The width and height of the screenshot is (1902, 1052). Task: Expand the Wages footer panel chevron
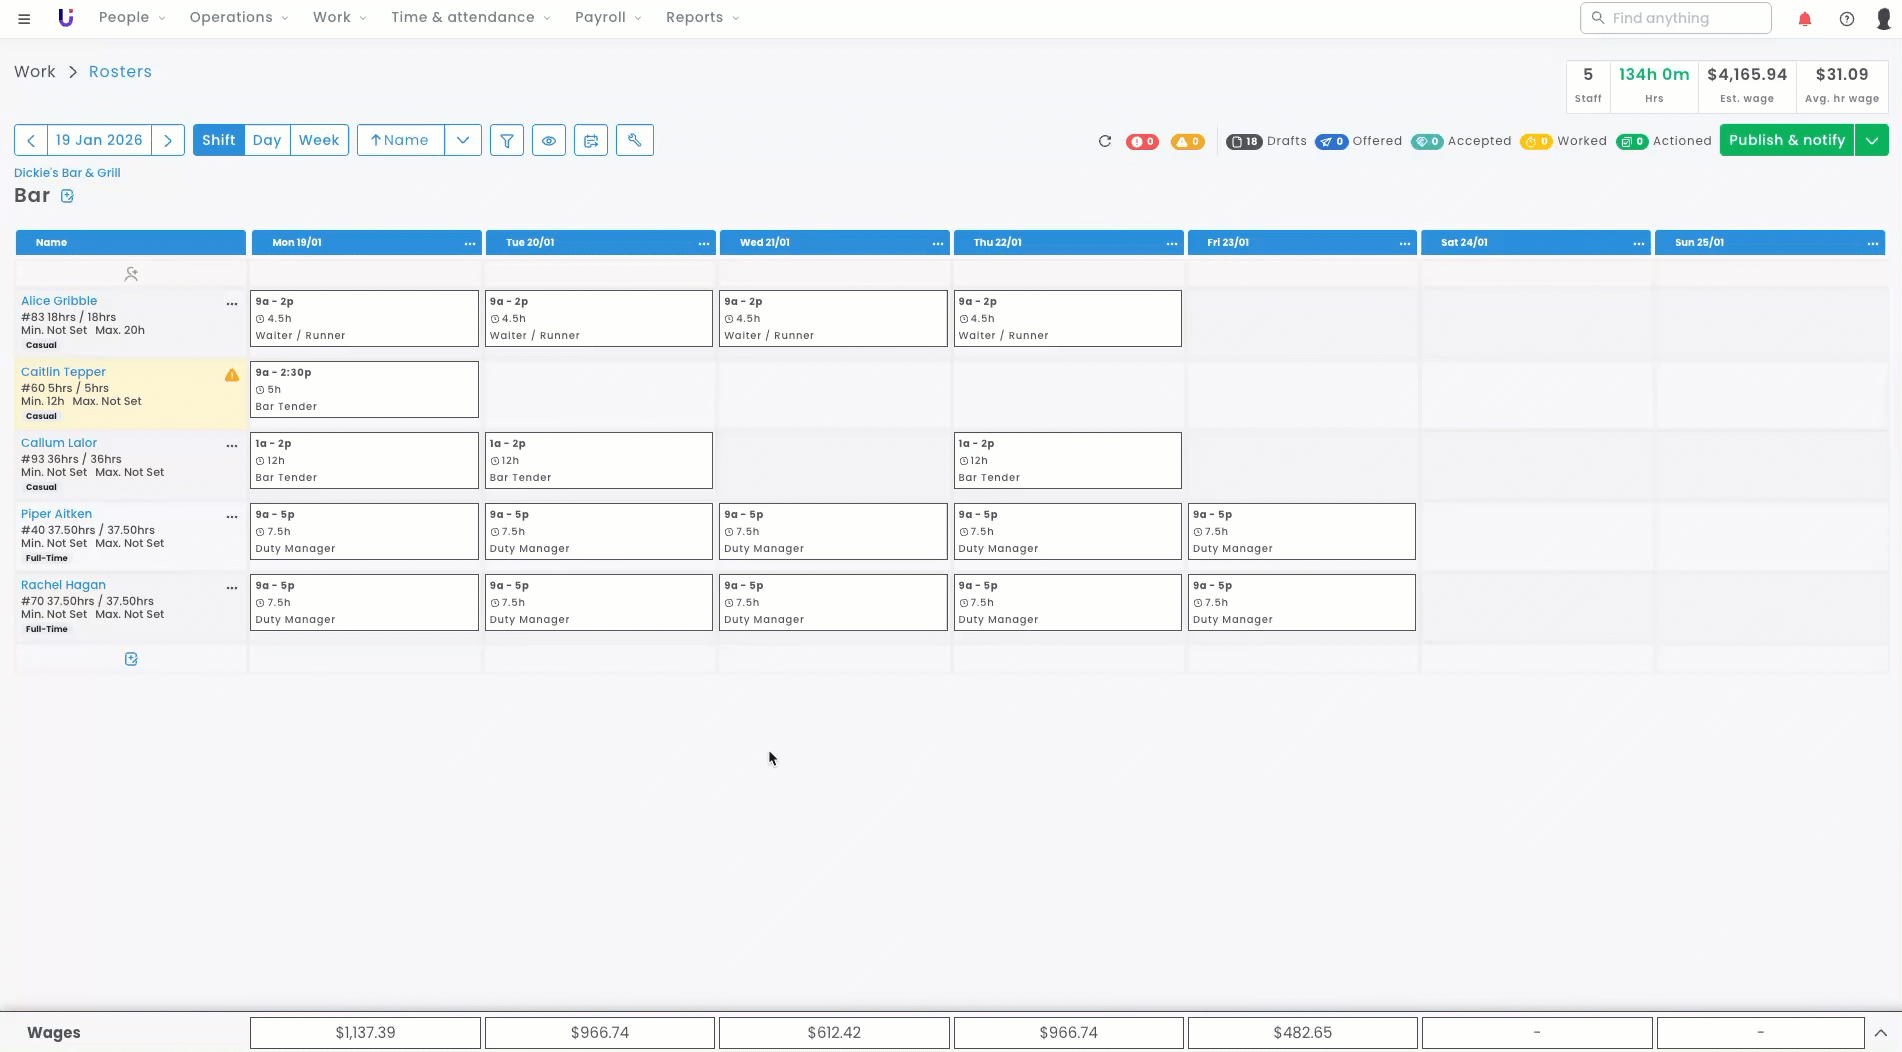[1880, 1032]
